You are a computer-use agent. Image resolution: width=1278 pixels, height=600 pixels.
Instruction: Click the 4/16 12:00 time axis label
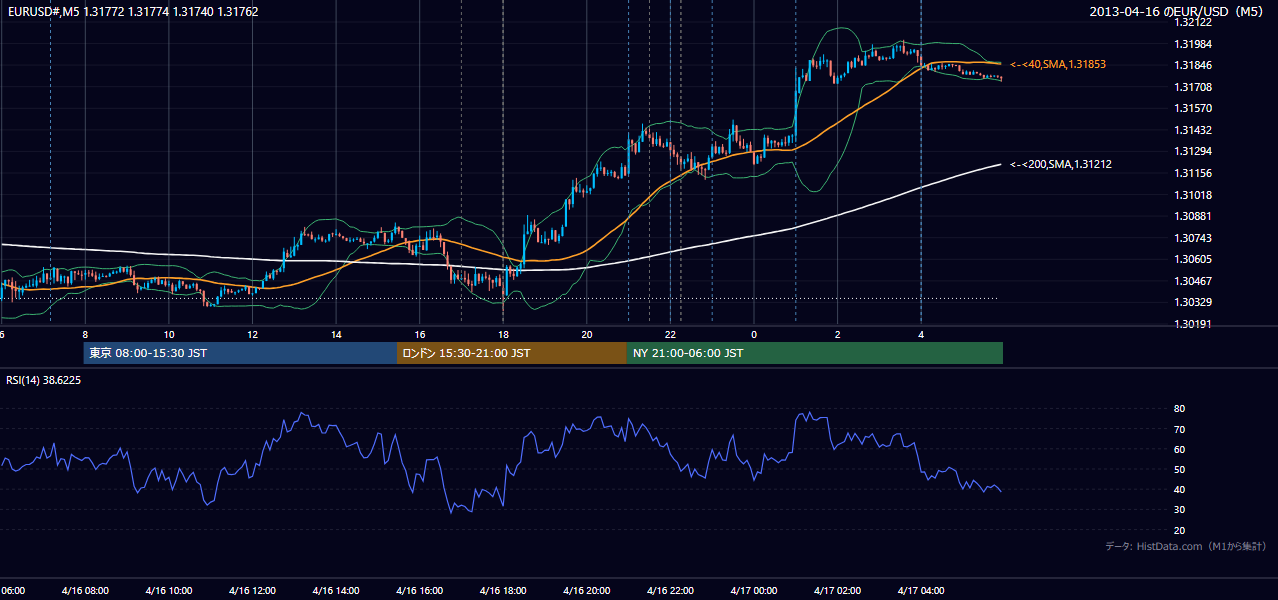click(252, 591)
